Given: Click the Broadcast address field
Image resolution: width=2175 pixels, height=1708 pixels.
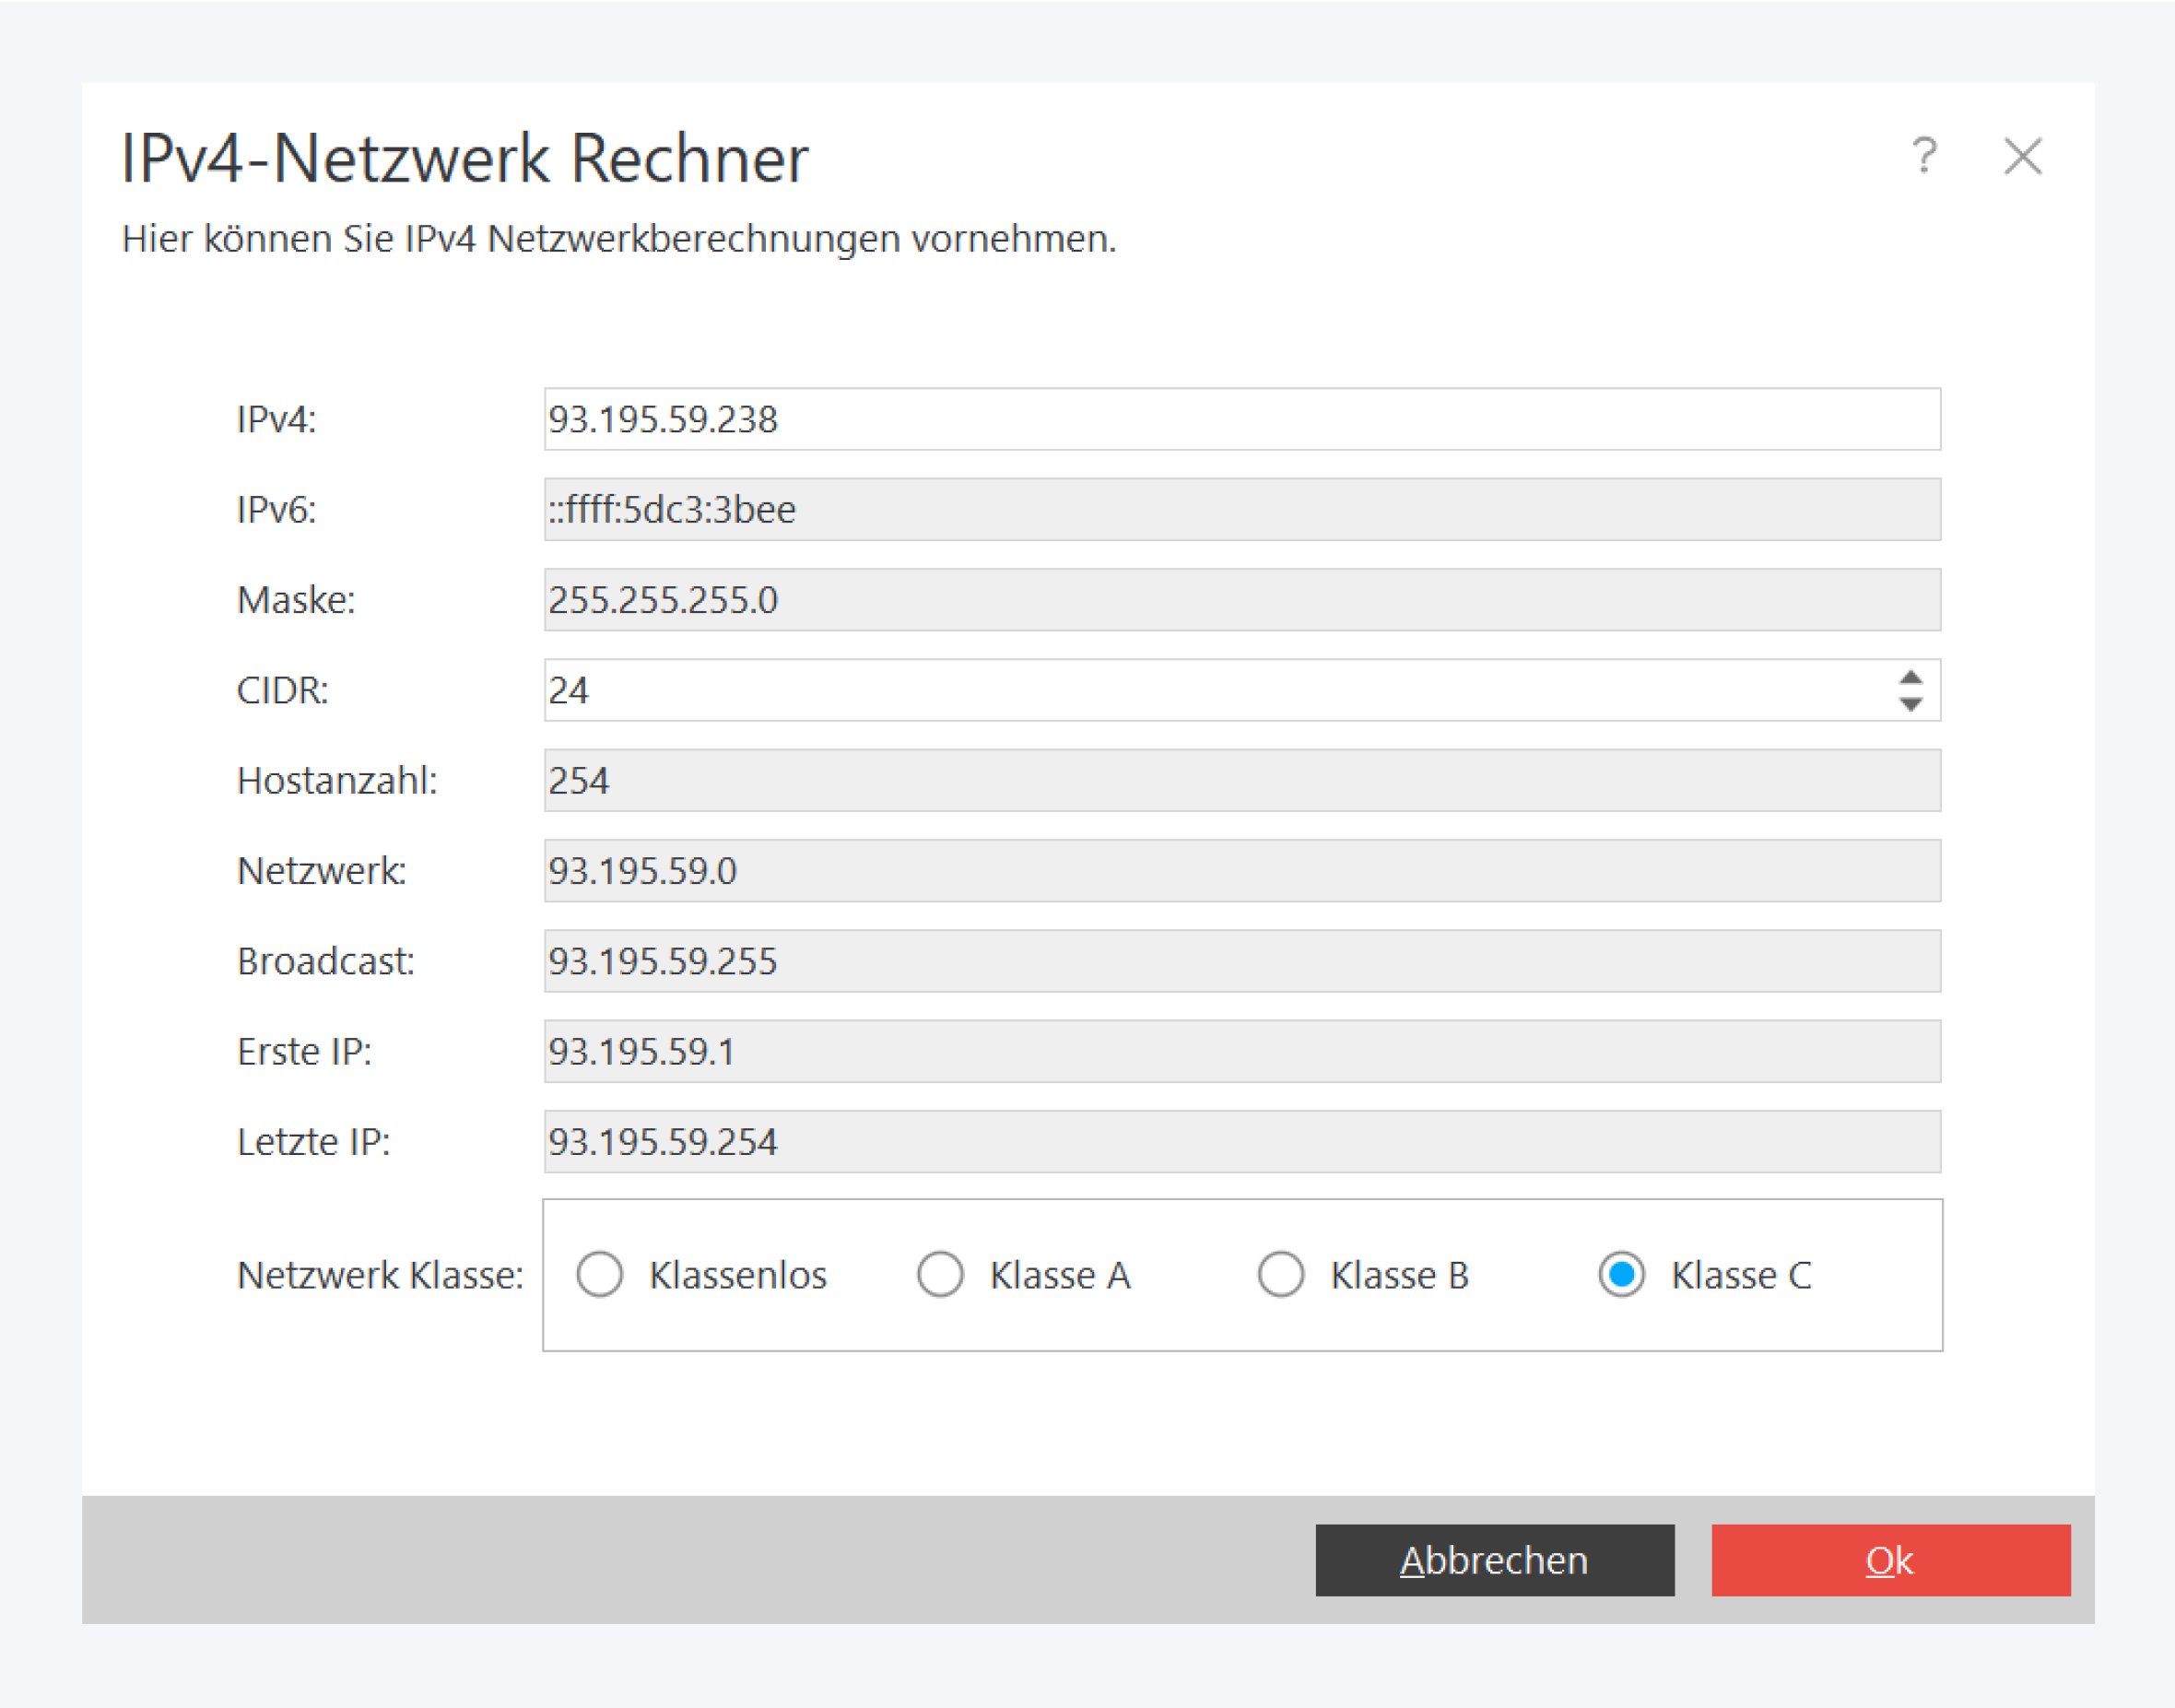Looking at the screenshot, I should [x=1242, y=961].
